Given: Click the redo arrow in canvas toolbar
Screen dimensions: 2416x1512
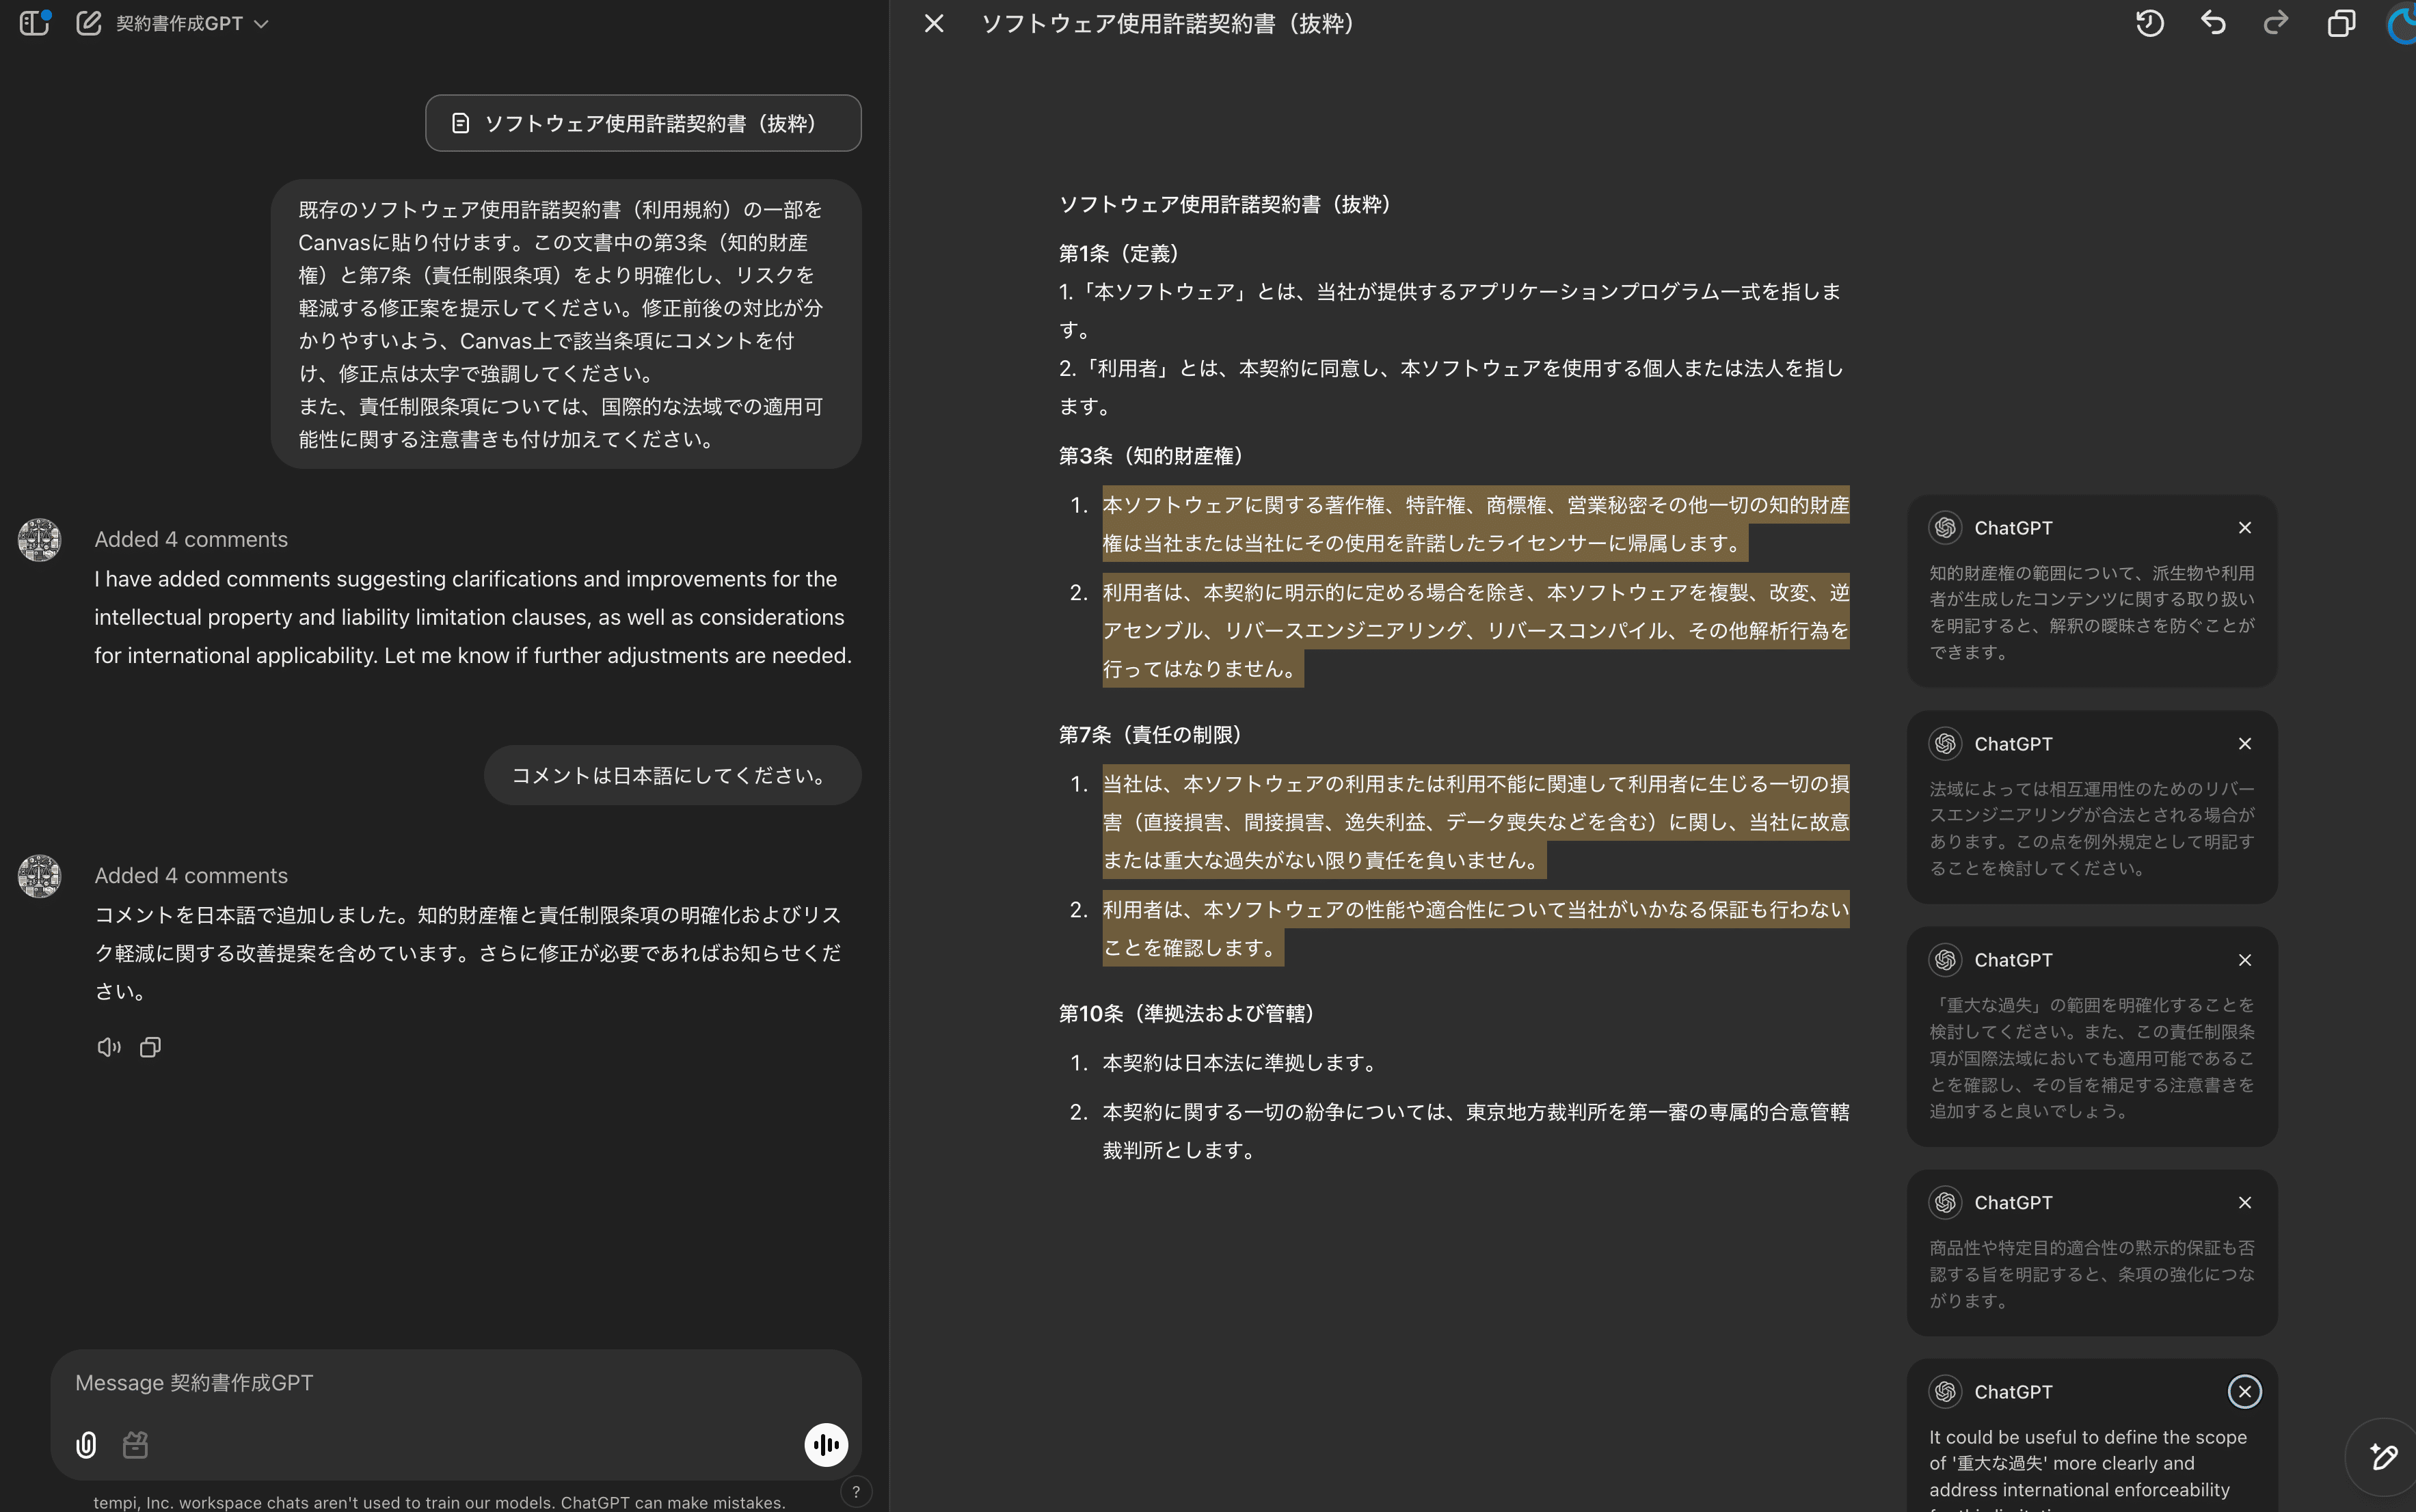Looking at the screenshot, I should pos(2276,23).
